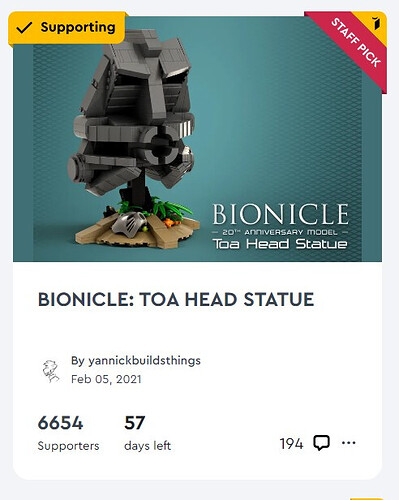Click the Feb 05, 2021 publish date
The height and width of the screenshot is (500, 399).
click(106, 379)
